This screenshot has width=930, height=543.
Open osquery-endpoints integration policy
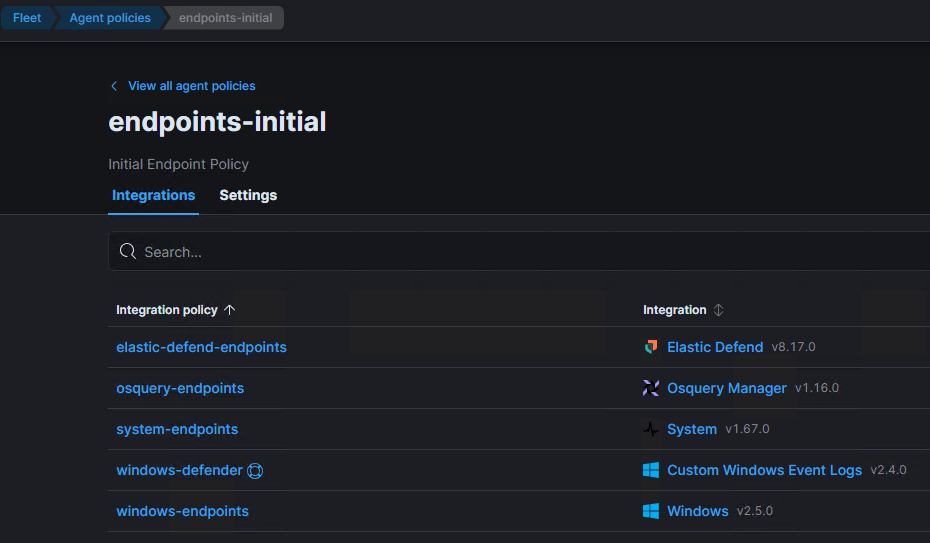coord(180,388)
